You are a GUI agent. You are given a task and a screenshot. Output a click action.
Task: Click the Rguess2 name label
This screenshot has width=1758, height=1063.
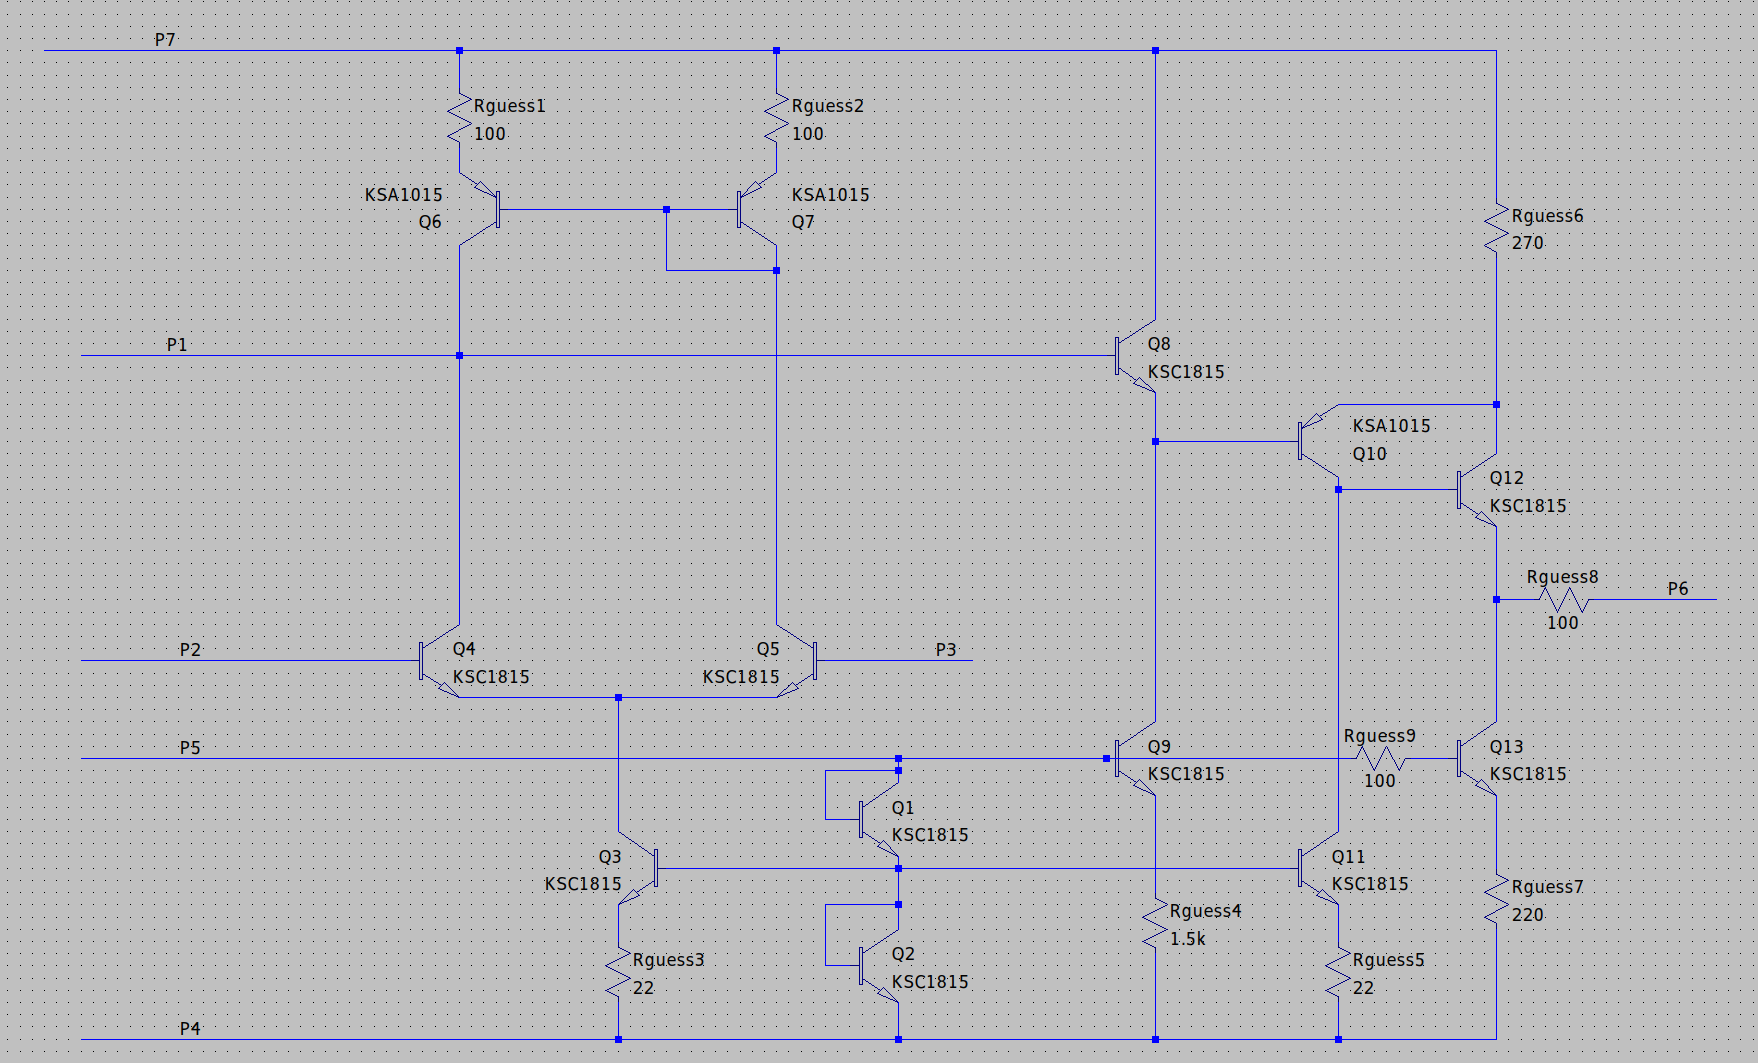pos(827,106)
